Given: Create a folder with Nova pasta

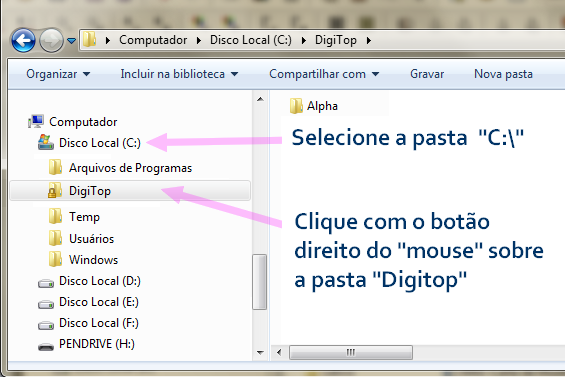Looking at the screenshot, I should click(x=503, y=74).
